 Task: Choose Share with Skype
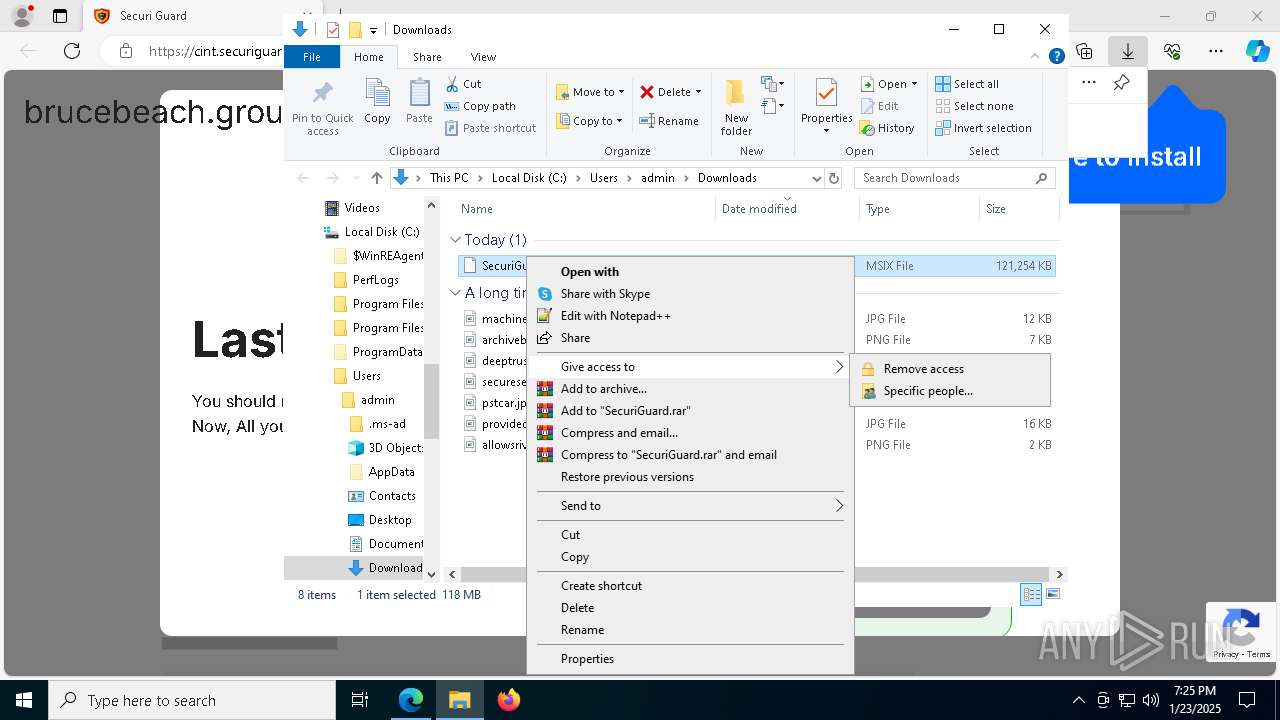[x=690, y=294]
